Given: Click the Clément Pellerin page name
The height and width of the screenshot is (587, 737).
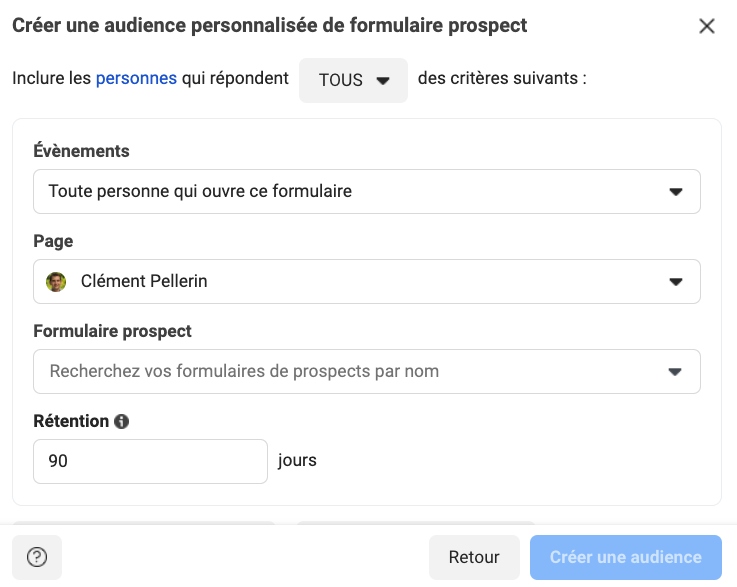Looking at the screenshot, I should pos(144,282).
